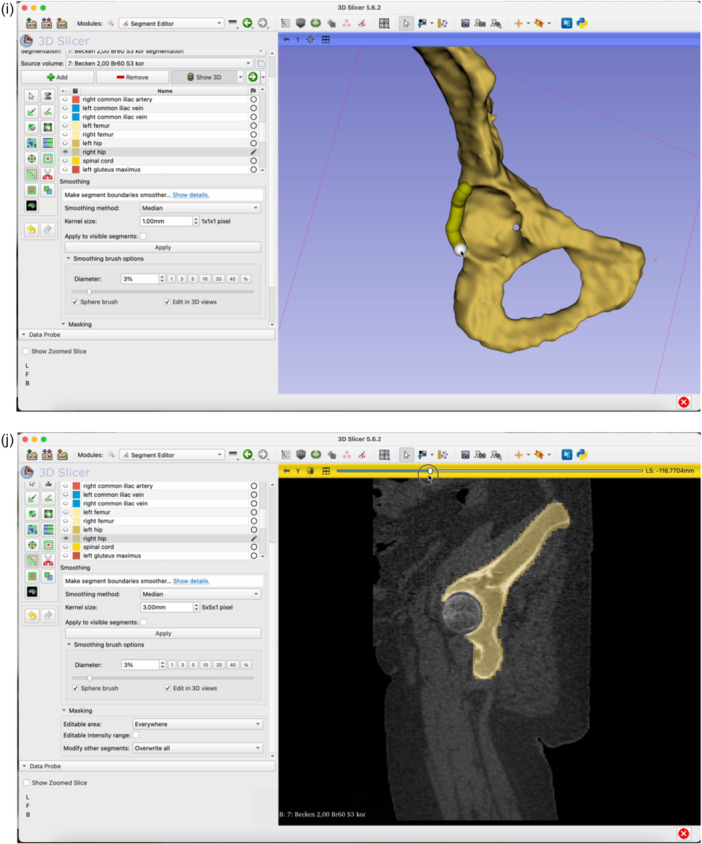Choose Hollow effect in top window
This screenshot has height=844, width=702.
(x=48, y=159)
